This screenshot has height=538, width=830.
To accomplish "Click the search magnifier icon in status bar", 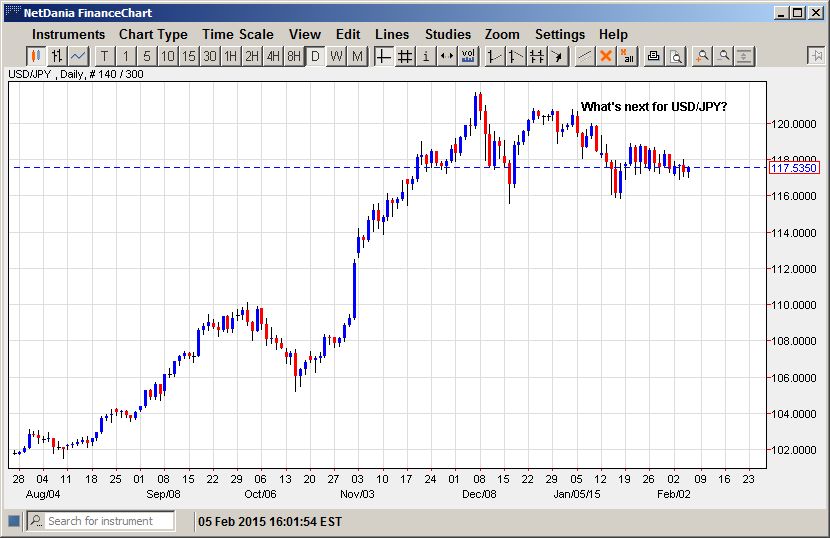I will point(36,521).
